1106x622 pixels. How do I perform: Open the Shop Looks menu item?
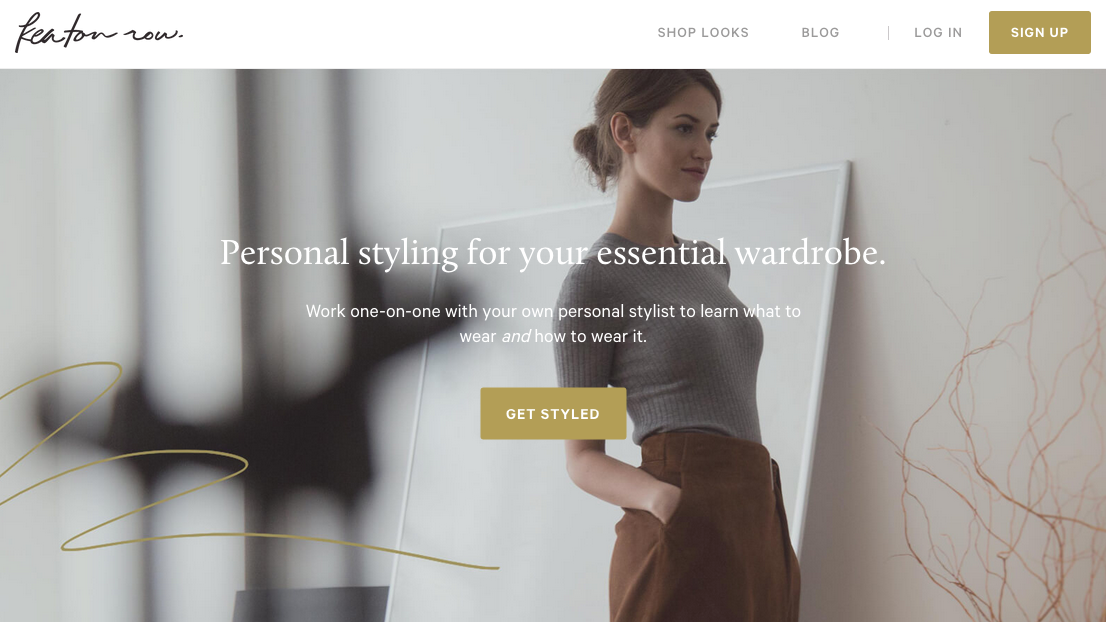pyautogui.click(x=703, y=32)
